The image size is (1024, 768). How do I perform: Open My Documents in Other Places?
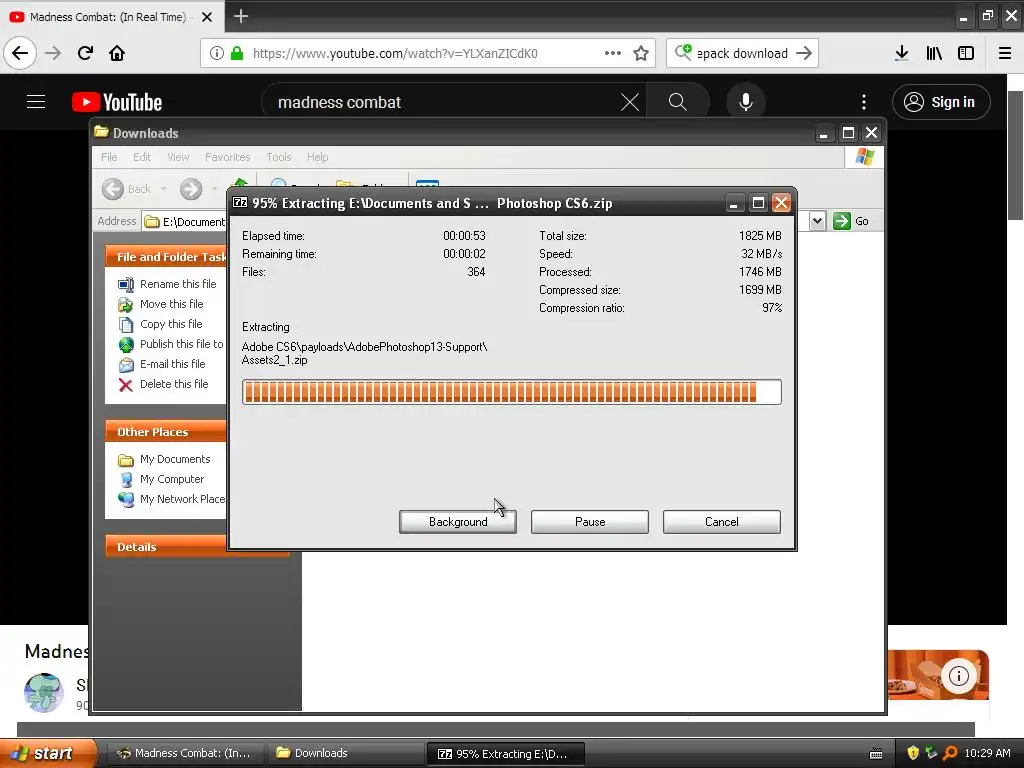tap(164, 459)
